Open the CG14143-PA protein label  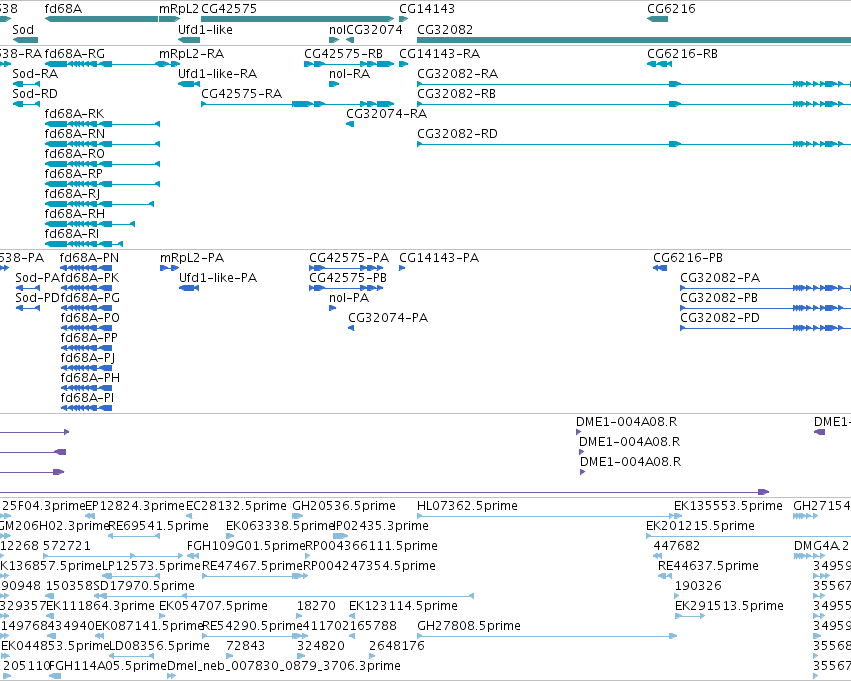coord(439,258)
